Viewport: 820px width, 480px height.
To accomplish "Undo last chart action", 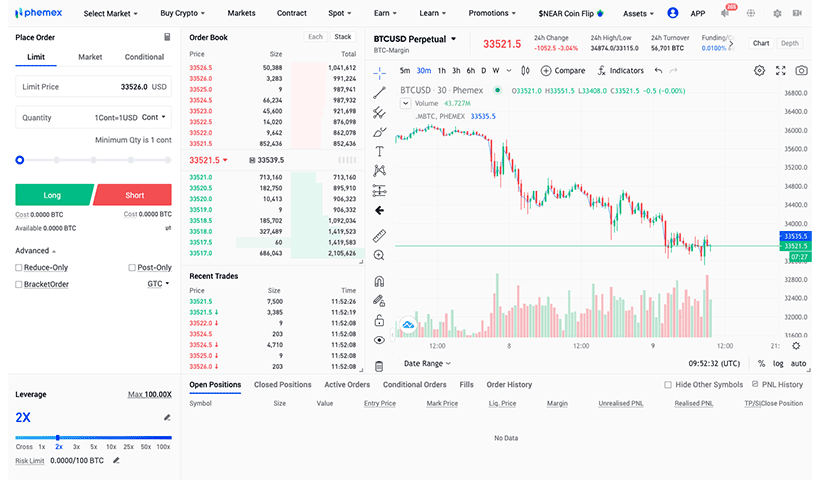I will coord(658,71).
